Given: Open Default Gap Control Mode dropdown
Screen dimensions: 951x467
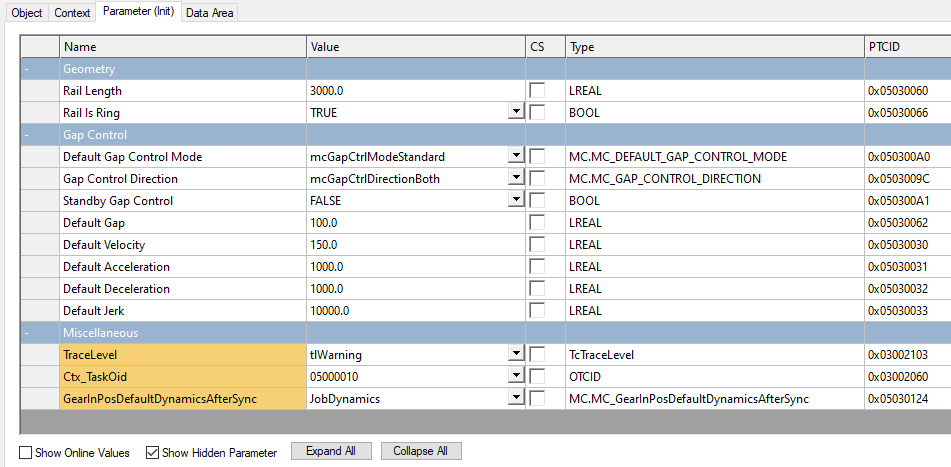Looking at the screenshot, I should (516, 156).
